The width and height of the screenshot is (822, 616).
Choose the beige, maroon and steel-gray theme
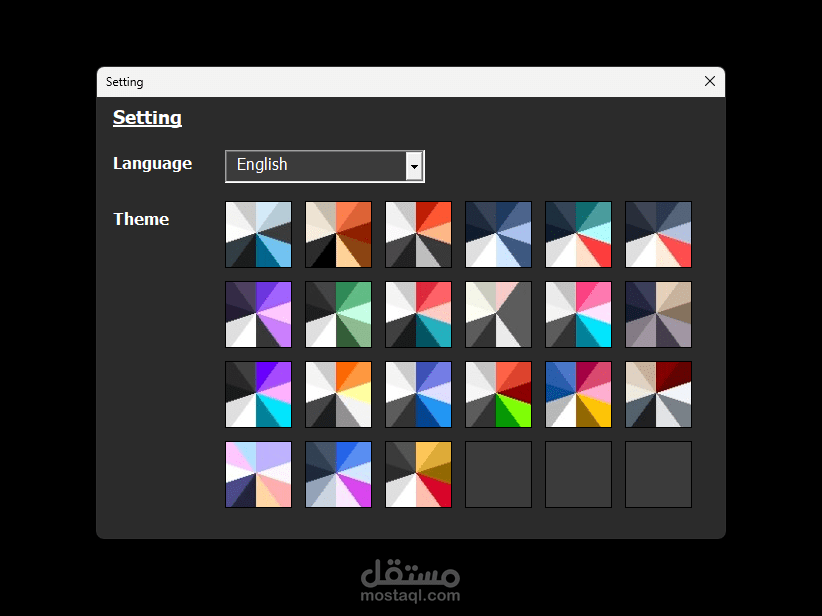pos(658,394)
